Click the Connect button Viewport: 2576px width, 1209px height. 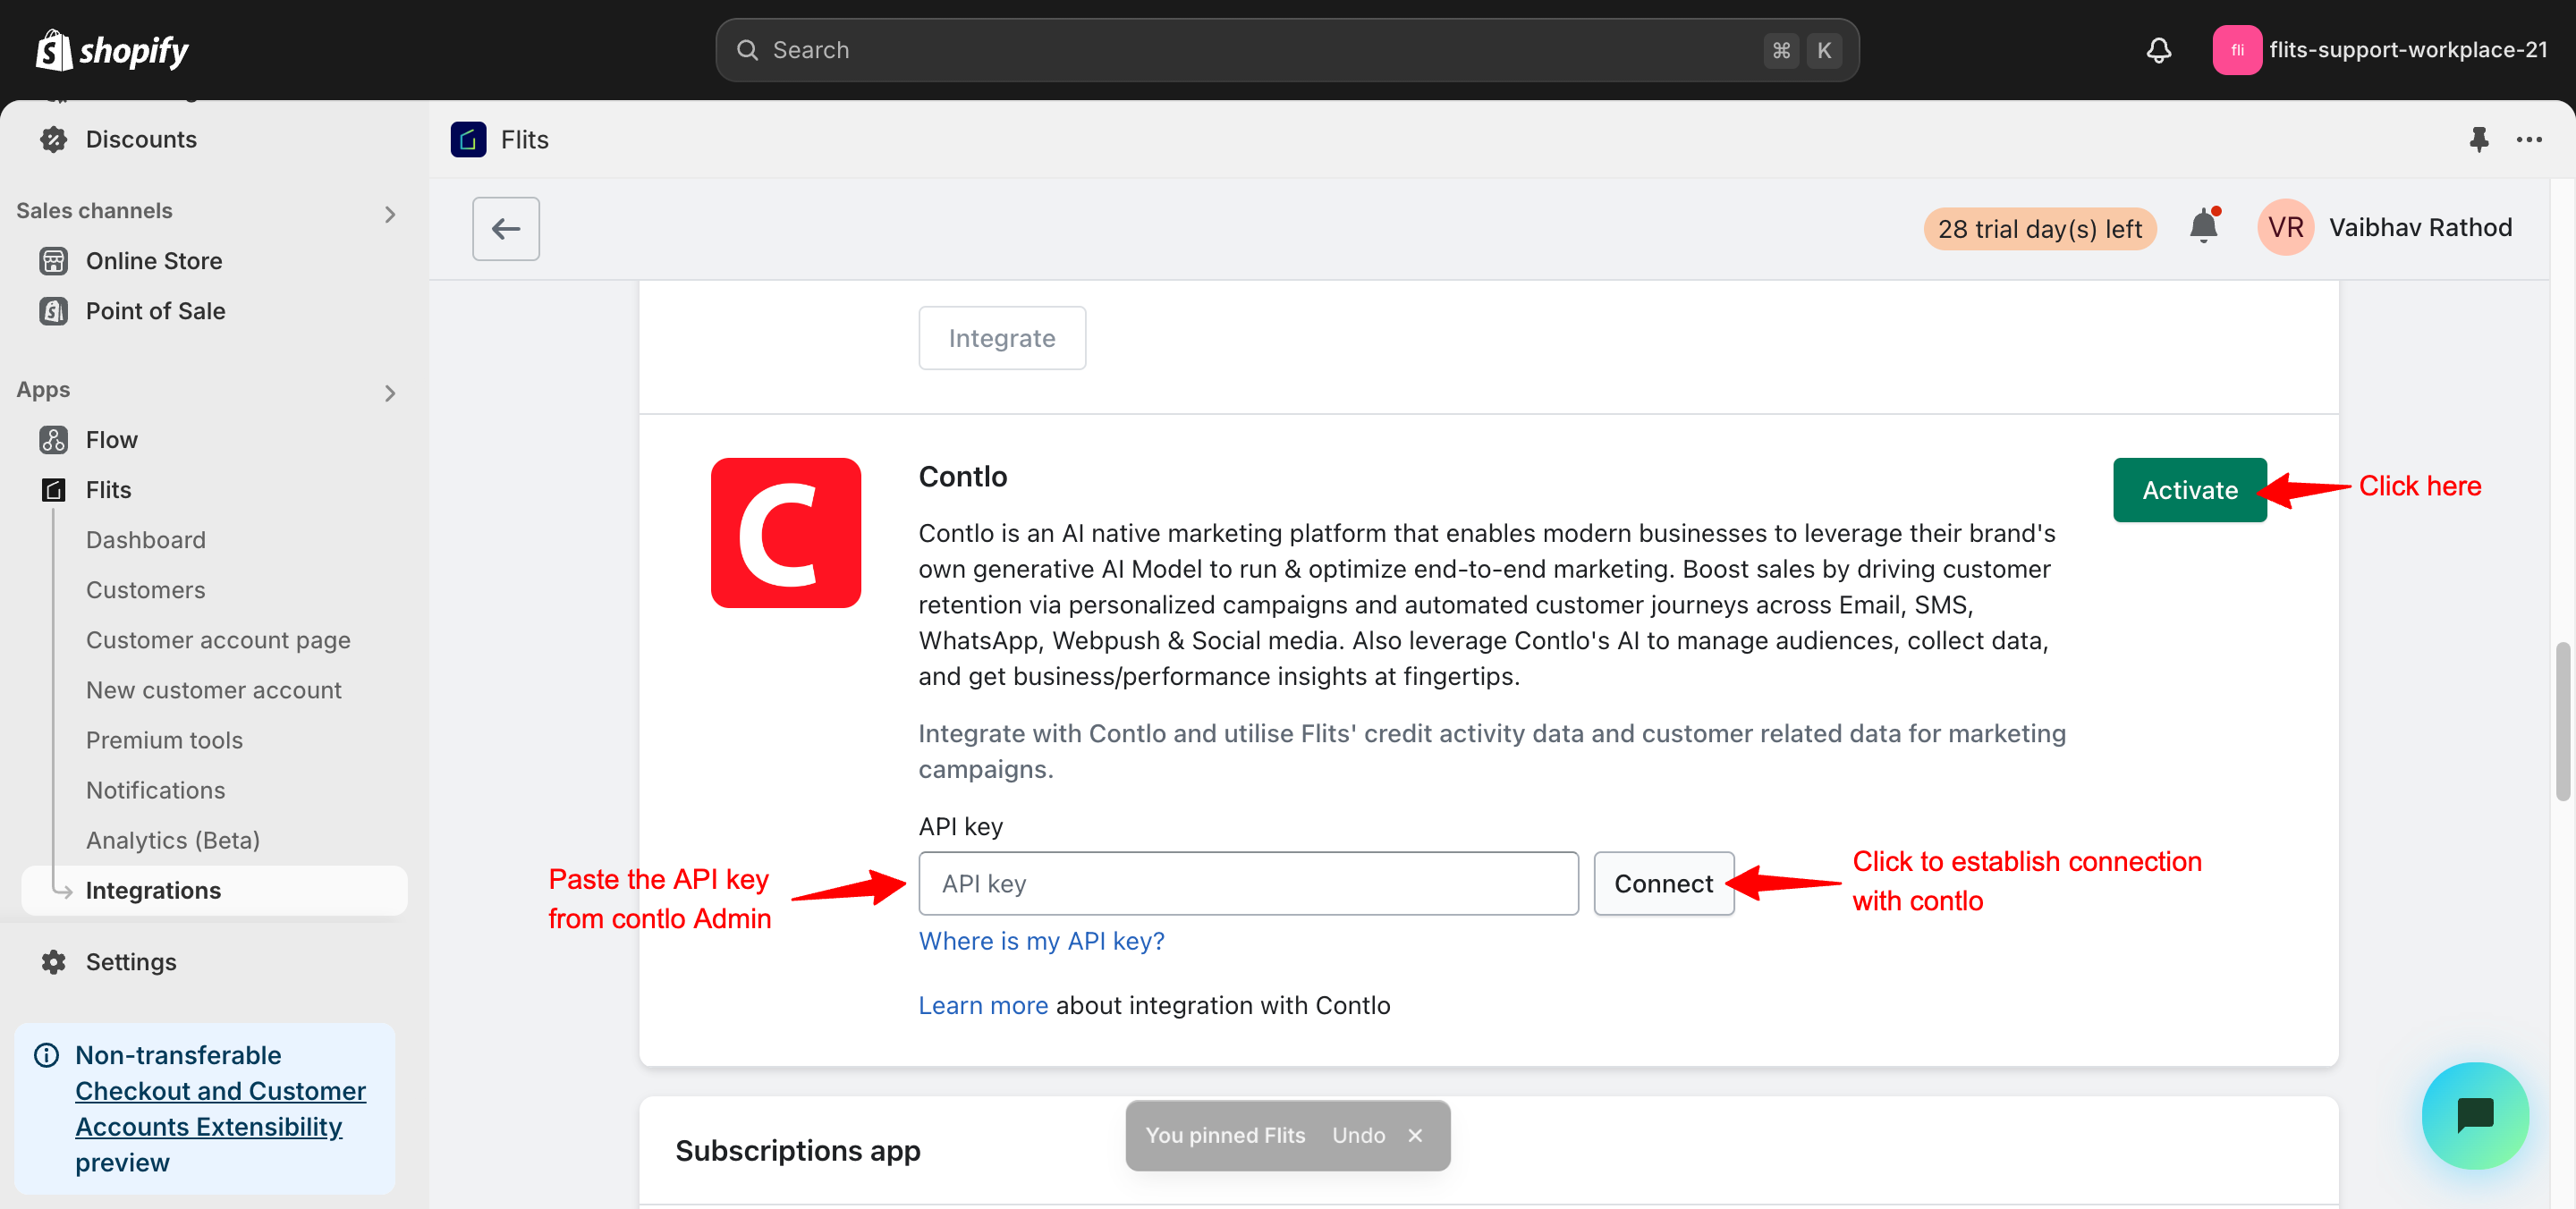point(1663,883)
